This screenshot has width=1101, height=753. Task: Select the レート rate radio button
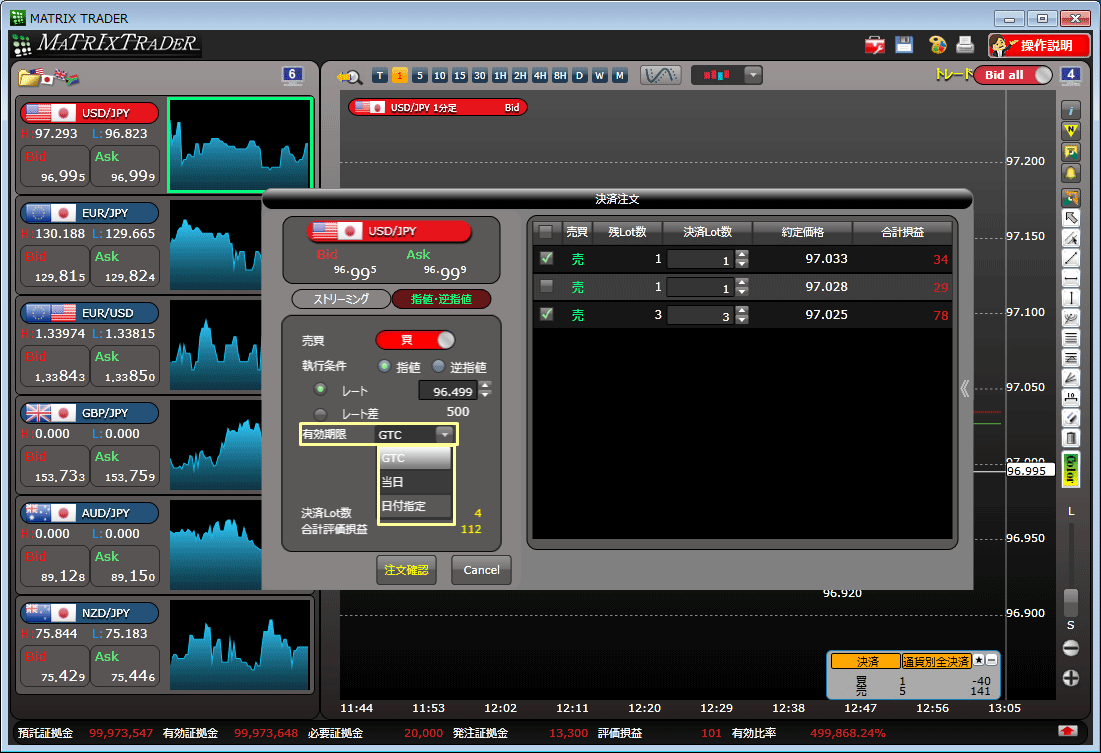click(320, 389)
